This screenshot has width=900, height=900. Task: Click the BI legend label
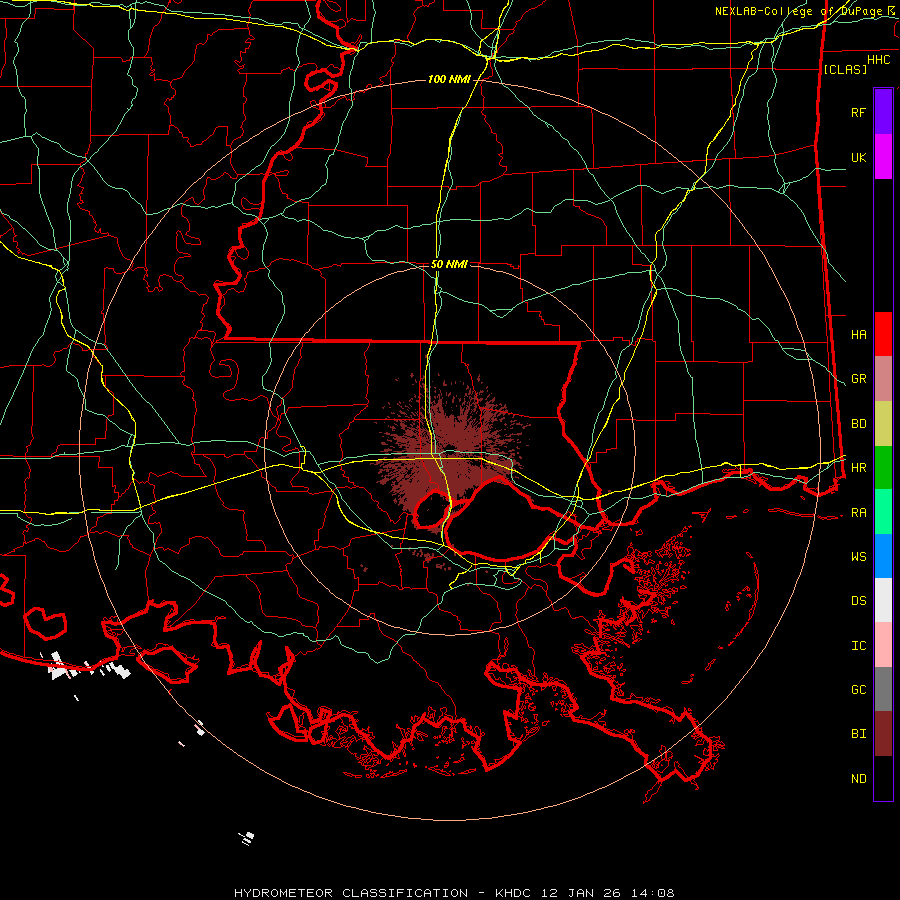(x=858, y=734)
